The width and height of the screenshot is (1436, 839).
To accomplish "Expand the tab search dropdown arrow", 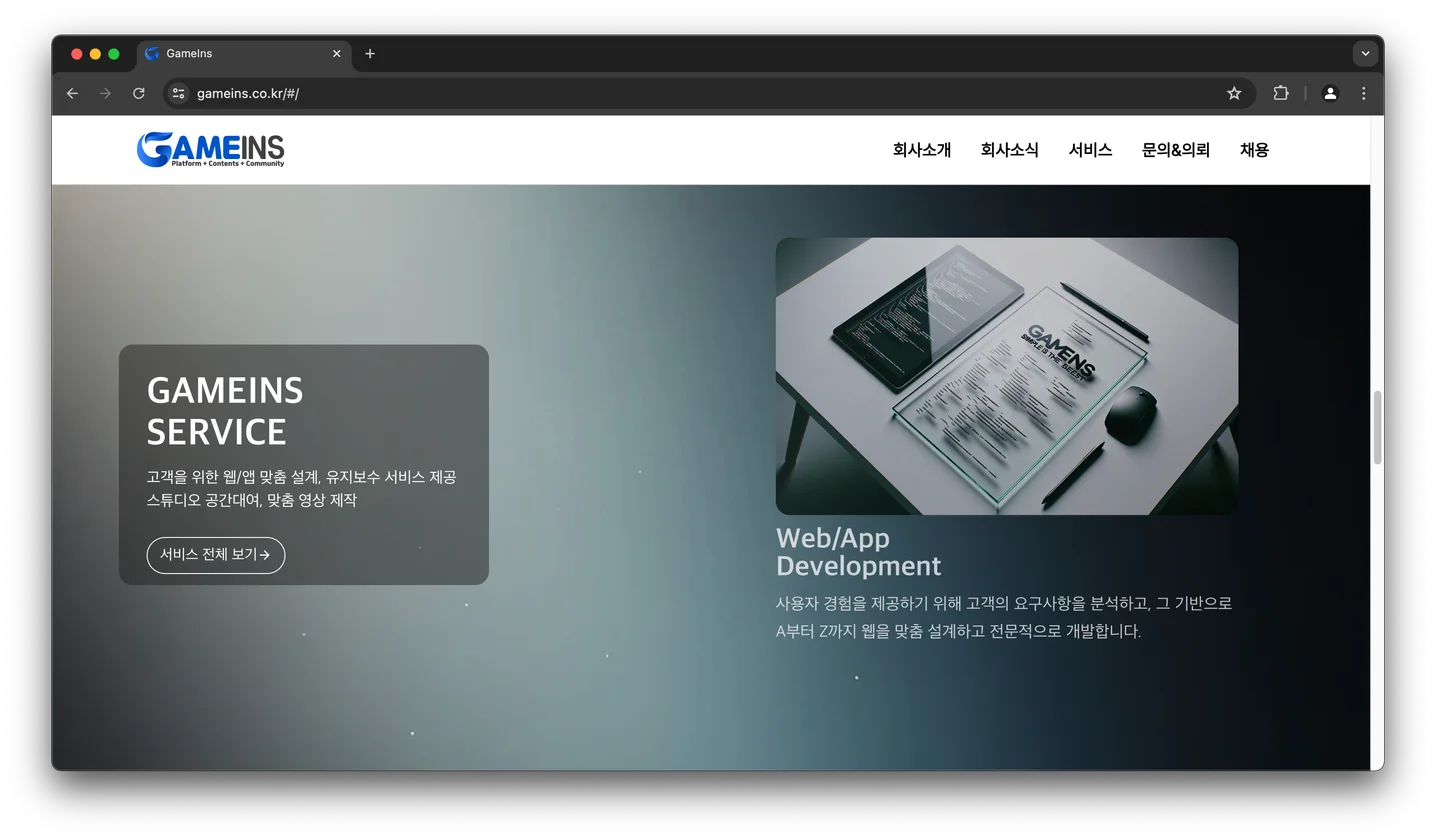I will [x=1365, y=54].
